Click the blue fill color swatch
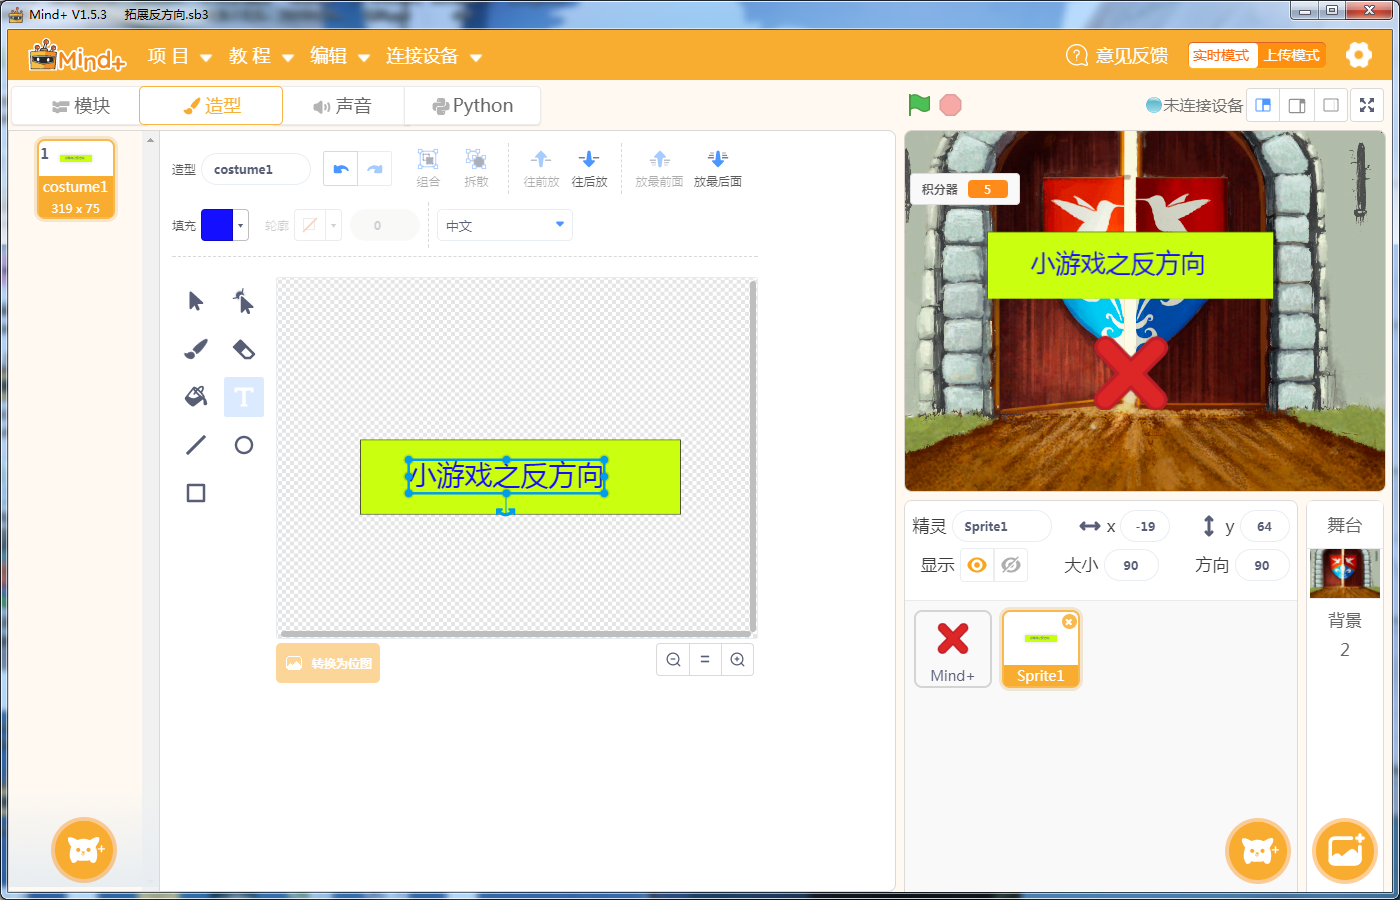 pos(217,225)
